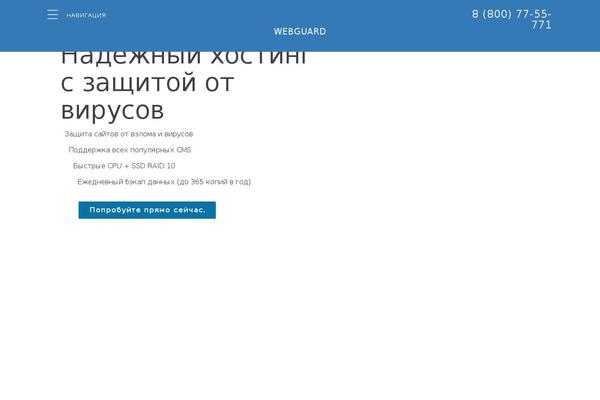Click the Попробуйте прямо сейчас button
Screen dimensions: 600x400
(x=147, y=210)
